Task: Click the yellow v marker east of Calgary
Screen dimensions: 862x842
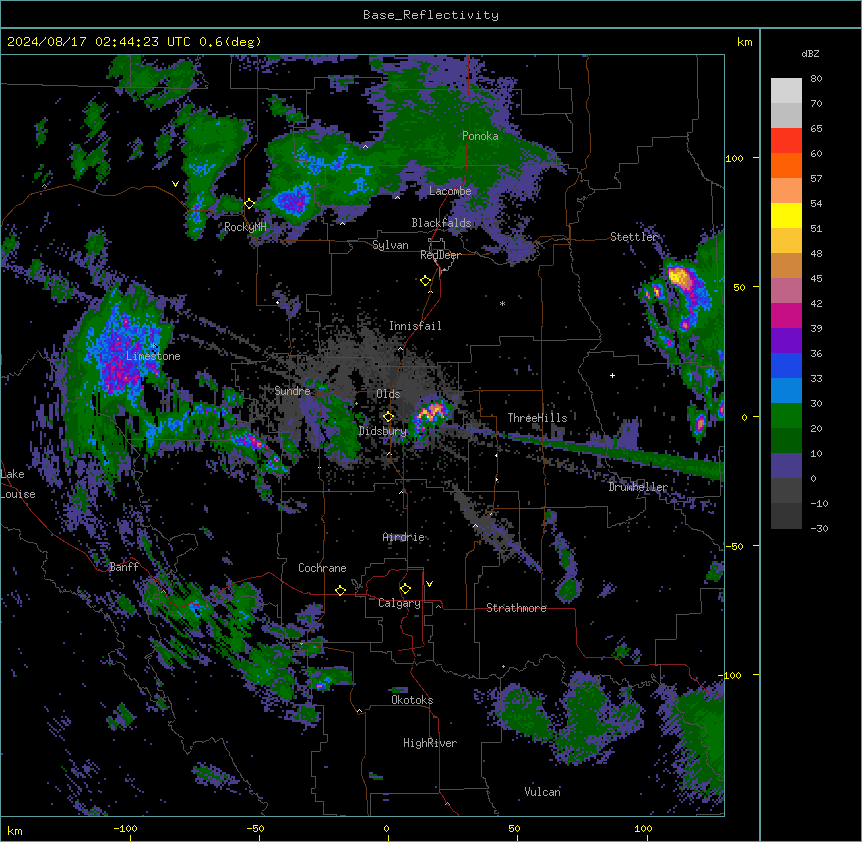Action: (x=429, y=584)
